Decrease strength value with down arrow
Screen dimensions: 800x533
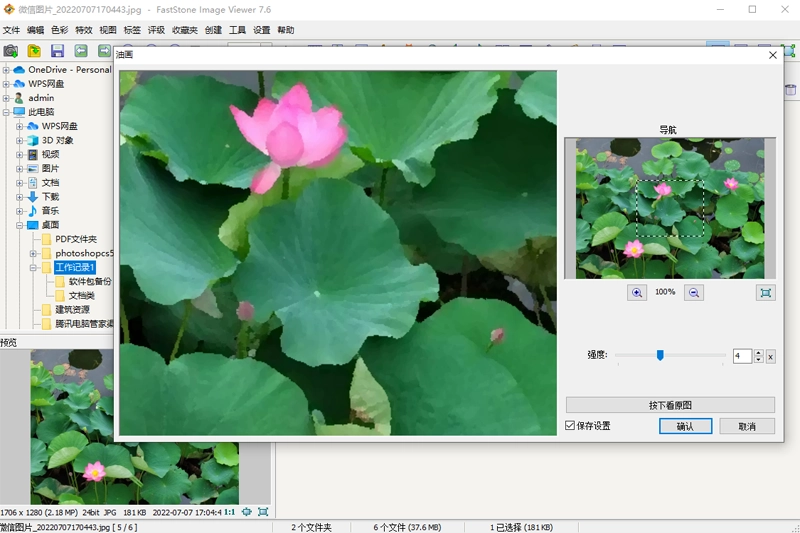[x=758, y=360]
